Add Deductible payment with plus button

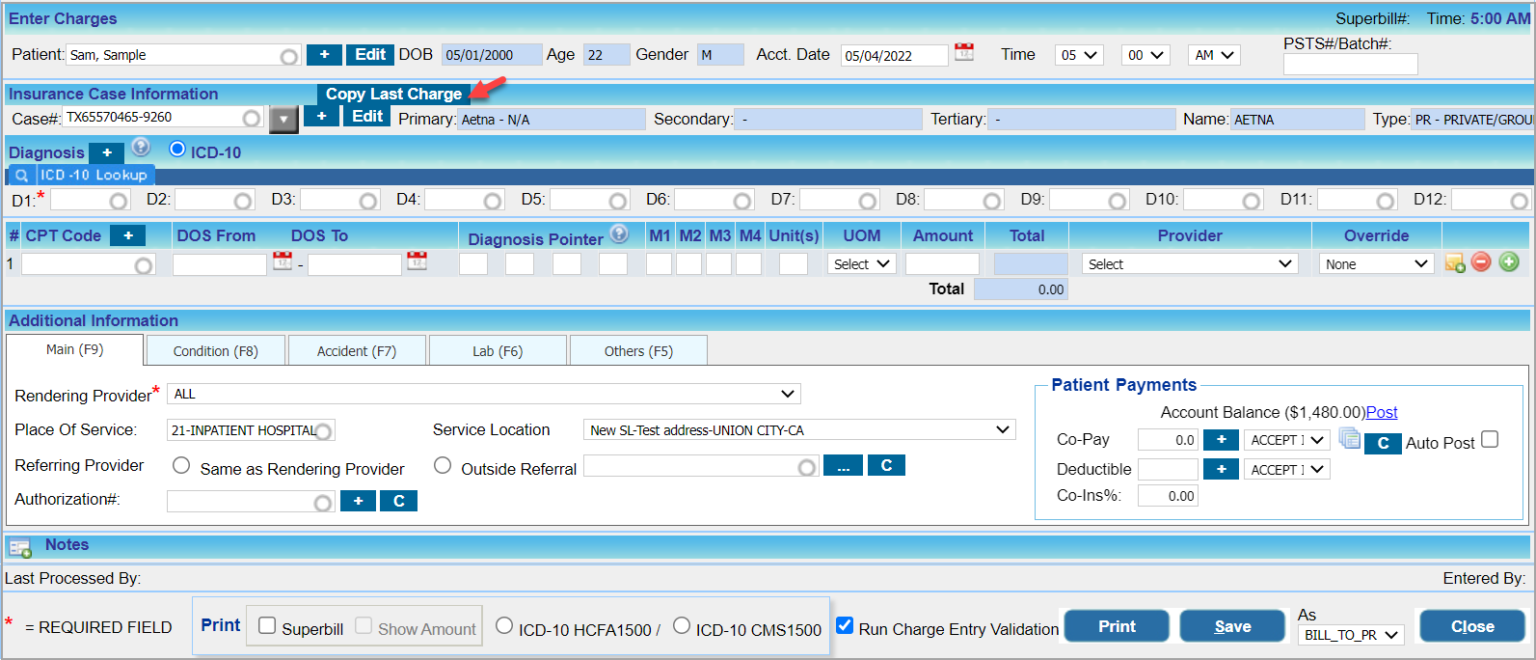click(x=1220, y=470)
